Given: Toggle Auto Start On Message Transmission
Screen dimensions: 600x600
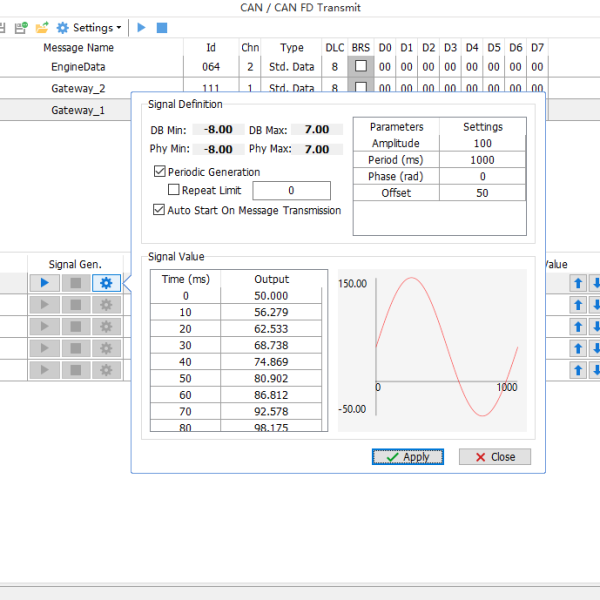Looking at the screenshot, I should pyautogui.click(x=159, y=210).
